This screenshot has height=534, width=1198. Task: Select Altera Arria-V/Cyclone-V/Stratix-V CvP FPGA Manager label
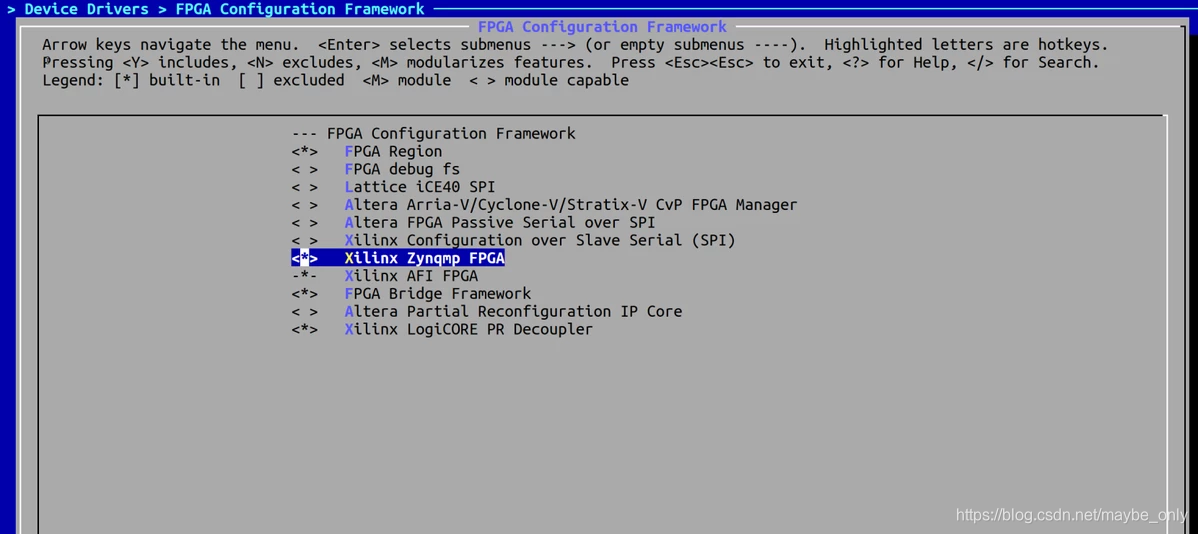[571, 205]
